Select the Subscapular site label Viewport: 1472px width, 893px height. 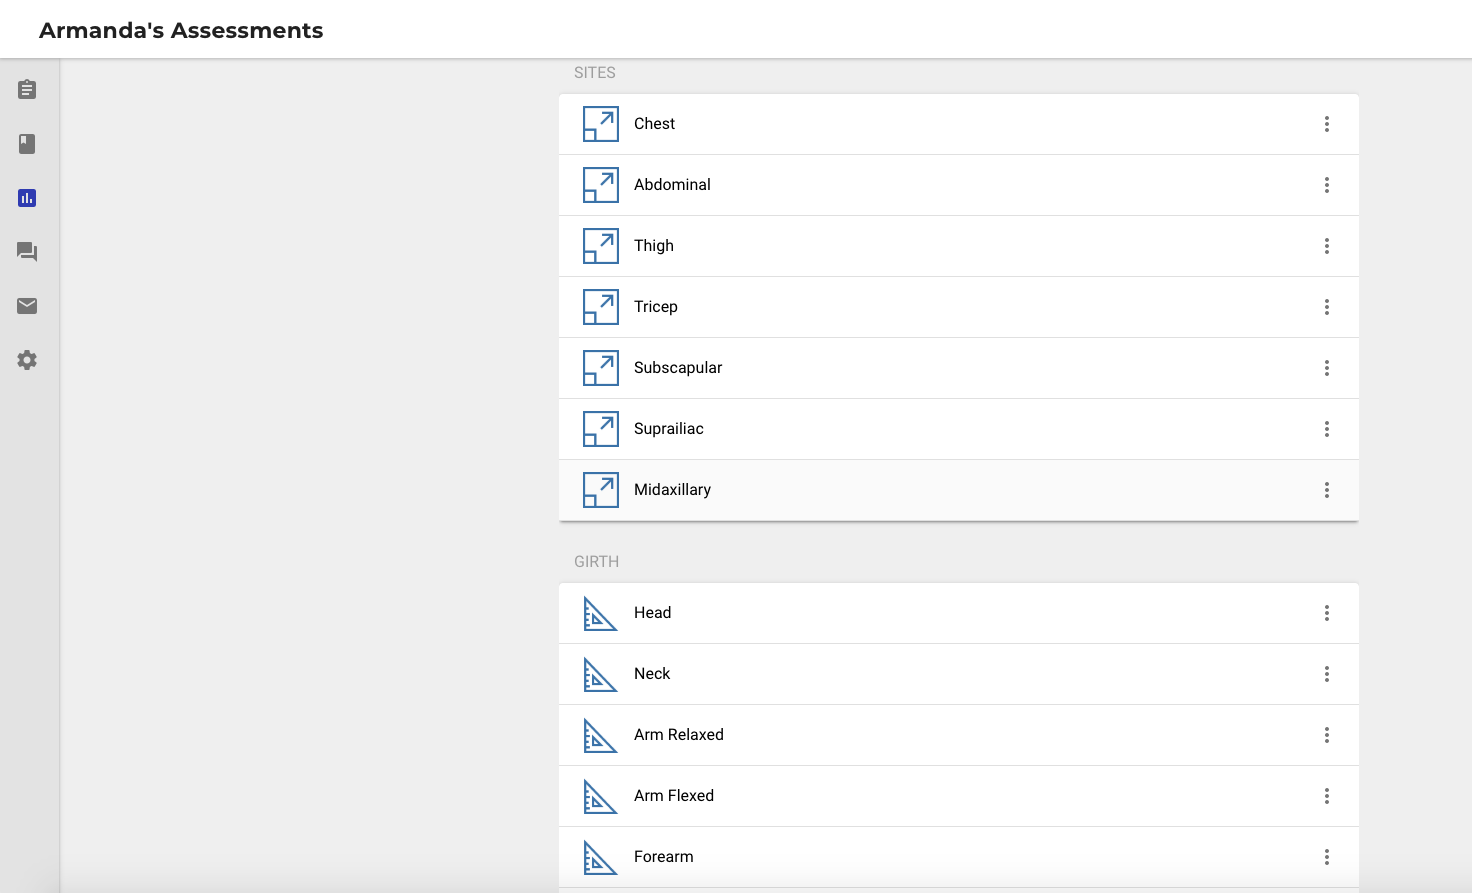pyautogui.click(x=678, y=368)
